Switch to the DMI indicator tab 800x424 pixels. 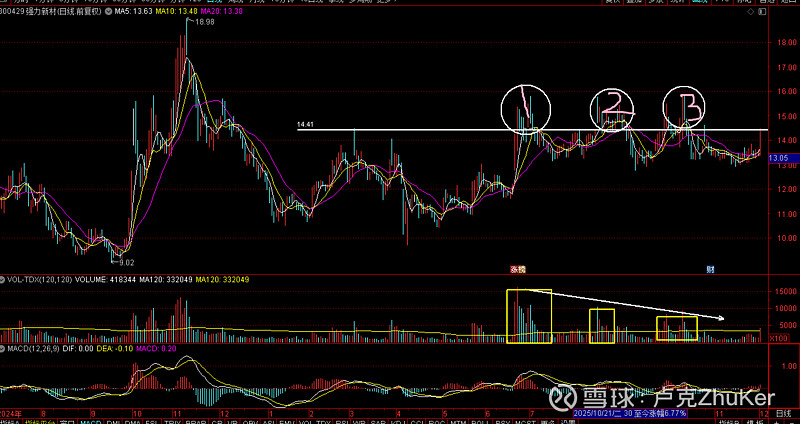click(114, 421)
